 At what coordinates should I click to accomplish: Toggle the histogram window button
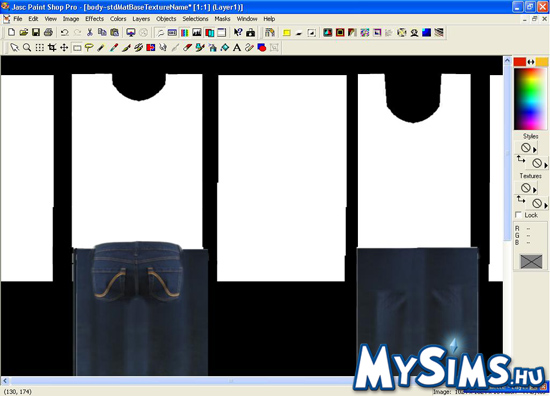click(x=197, y=33)
